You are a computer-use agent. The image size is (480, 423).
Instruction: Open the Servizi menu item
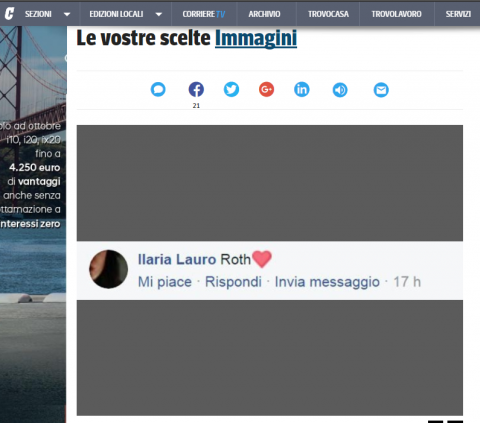458,14
